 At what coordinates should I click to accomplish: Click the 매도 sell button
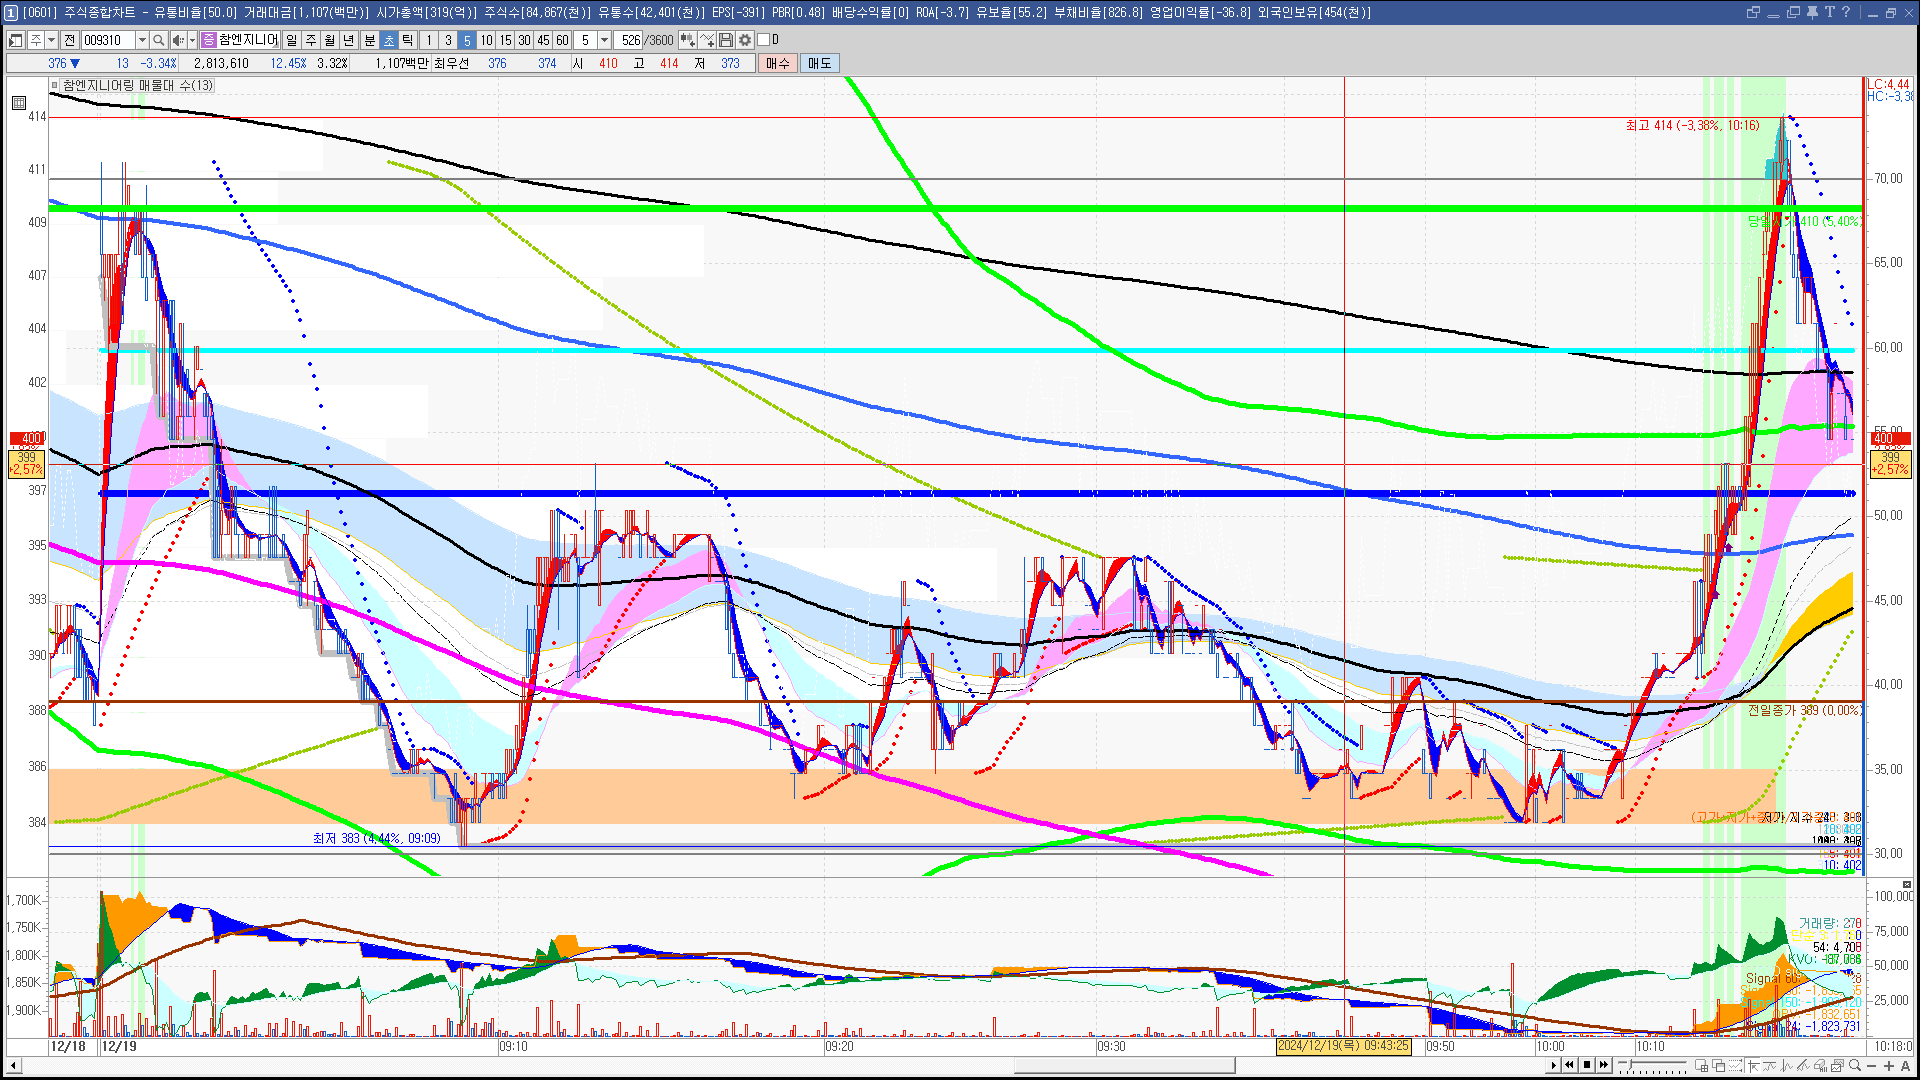pyautogui.click(x=819, y=63)
